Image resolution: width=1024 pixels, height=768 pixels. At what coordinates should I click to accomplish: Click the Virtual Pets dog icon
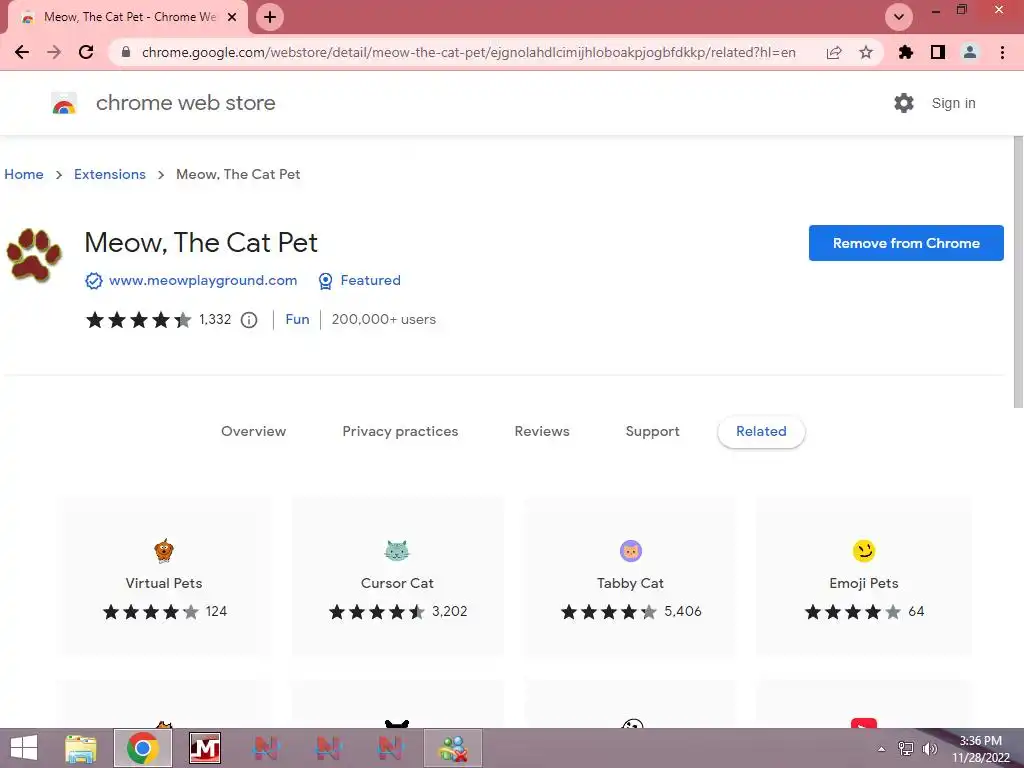[164, 551]
